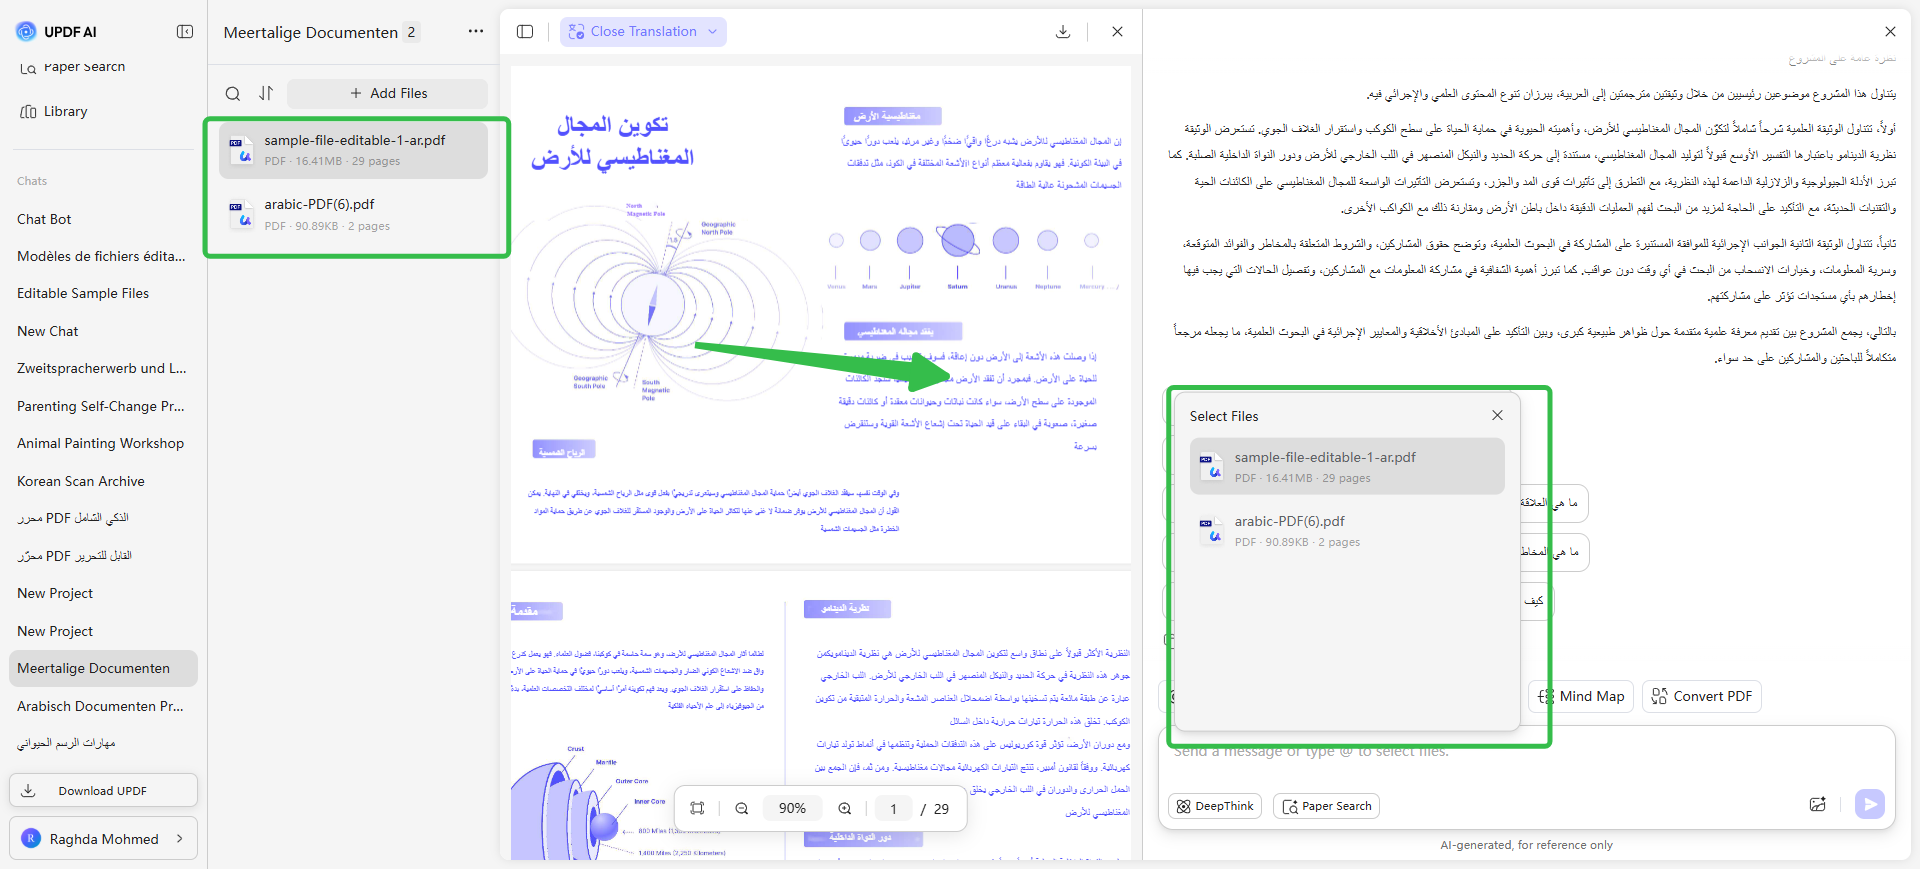1920x869 pixels.
Task: Click the page number field
Action: (894, 808)
